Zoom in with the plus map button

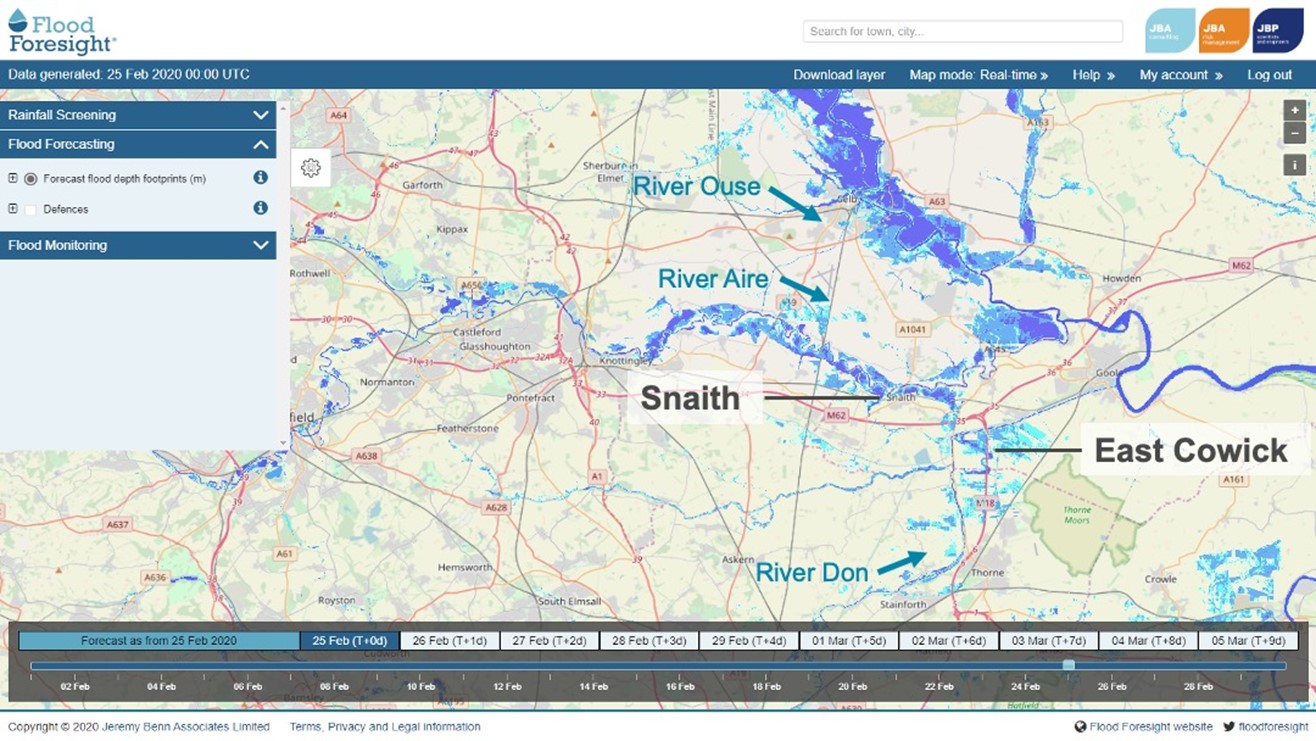pyautogui.click(x=1294, y=111)
